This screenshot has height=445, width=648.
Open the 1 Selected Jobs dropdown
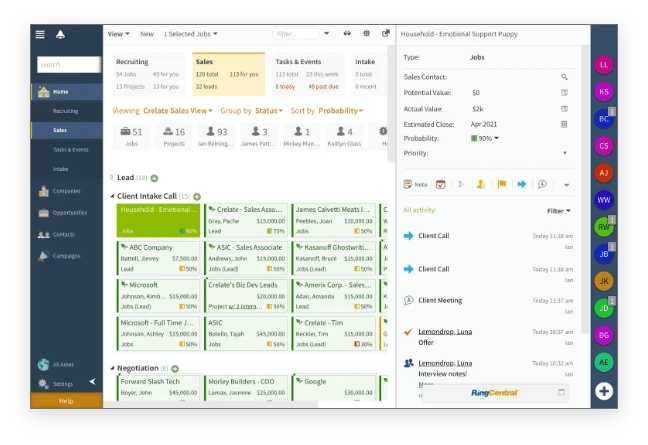(191, 34)
